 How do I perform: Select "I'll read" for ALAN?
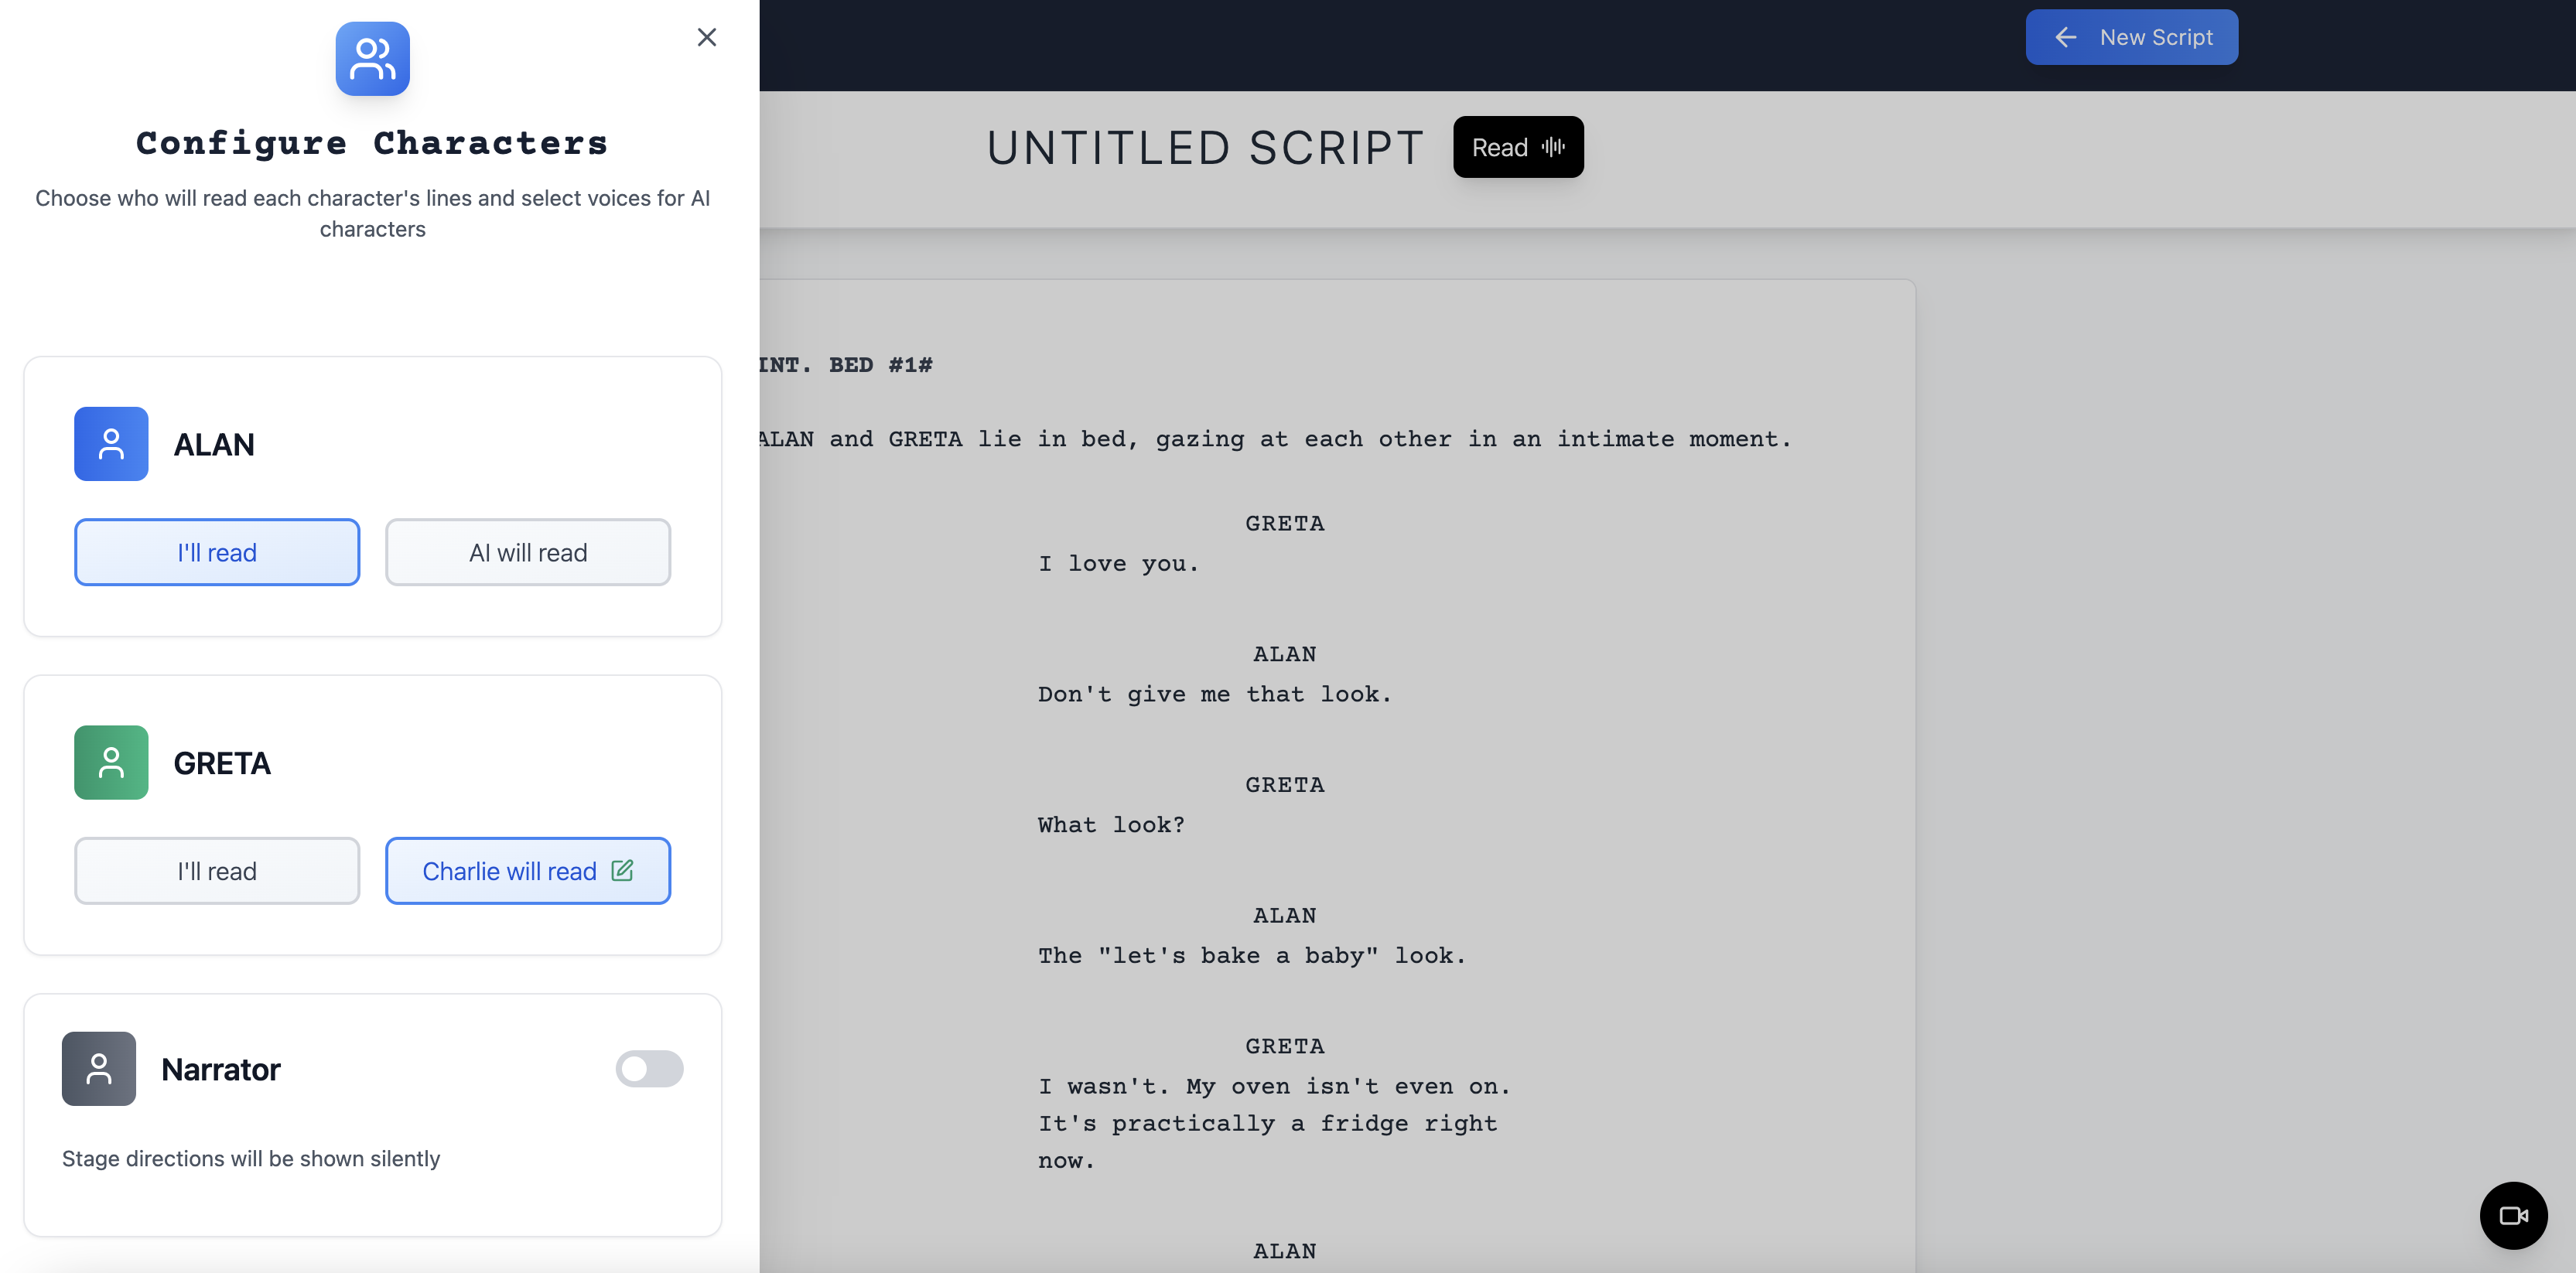coord(216,552)
